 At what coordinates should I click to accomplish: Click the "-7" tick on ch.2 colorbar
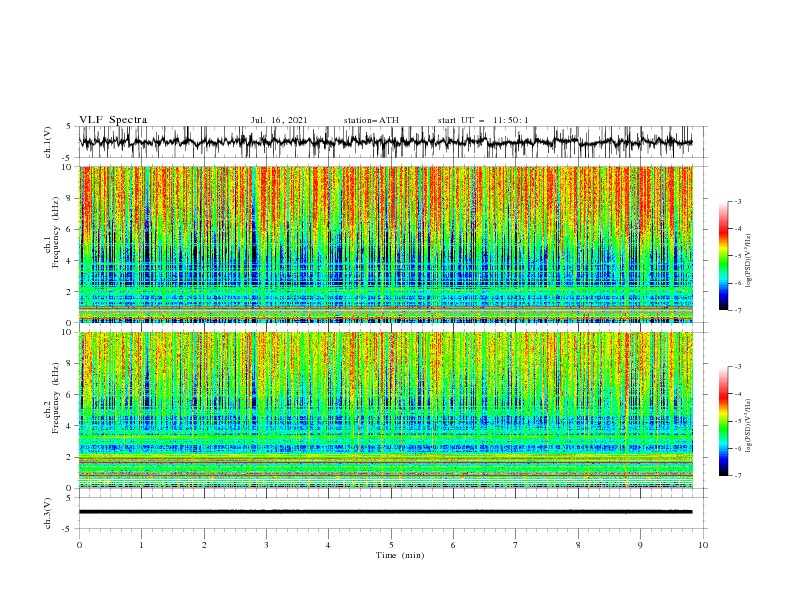coord(738,476)
